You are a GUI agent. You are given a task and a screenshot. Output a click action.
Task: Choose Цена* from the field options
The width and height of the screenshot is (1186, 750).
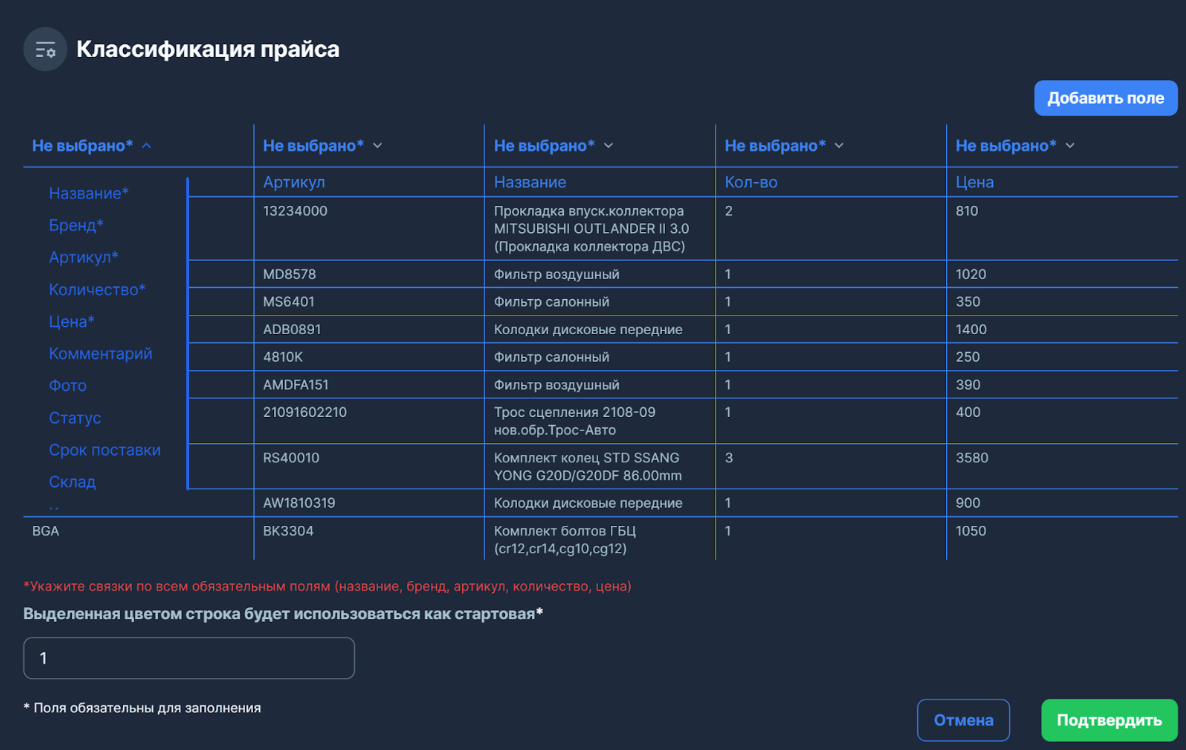click(x=72, y=321)
